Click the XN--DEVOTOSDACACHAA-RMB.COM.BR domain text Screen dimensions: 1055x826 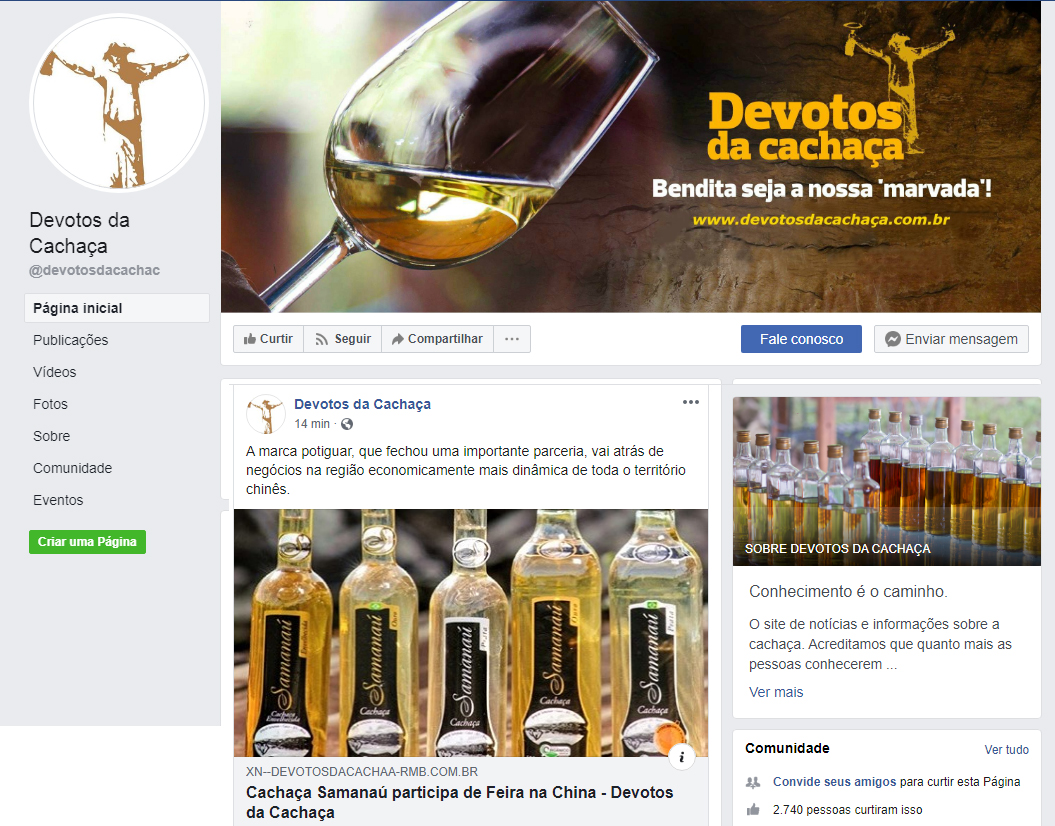[362, 772]
